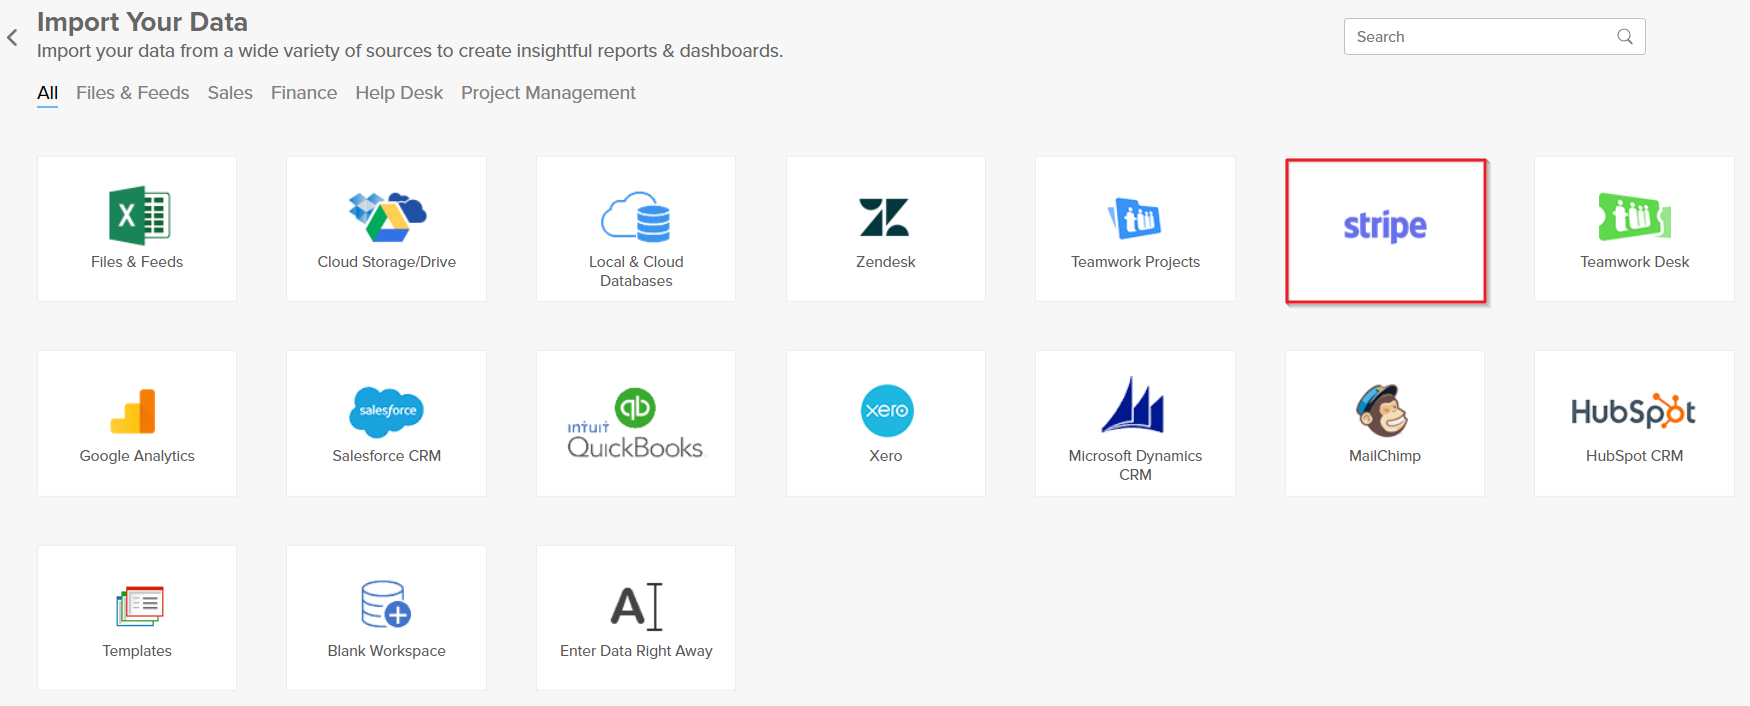Click the Google Analytics label
Viewport: 1750px width, 706px height.
tap(137, 456)
